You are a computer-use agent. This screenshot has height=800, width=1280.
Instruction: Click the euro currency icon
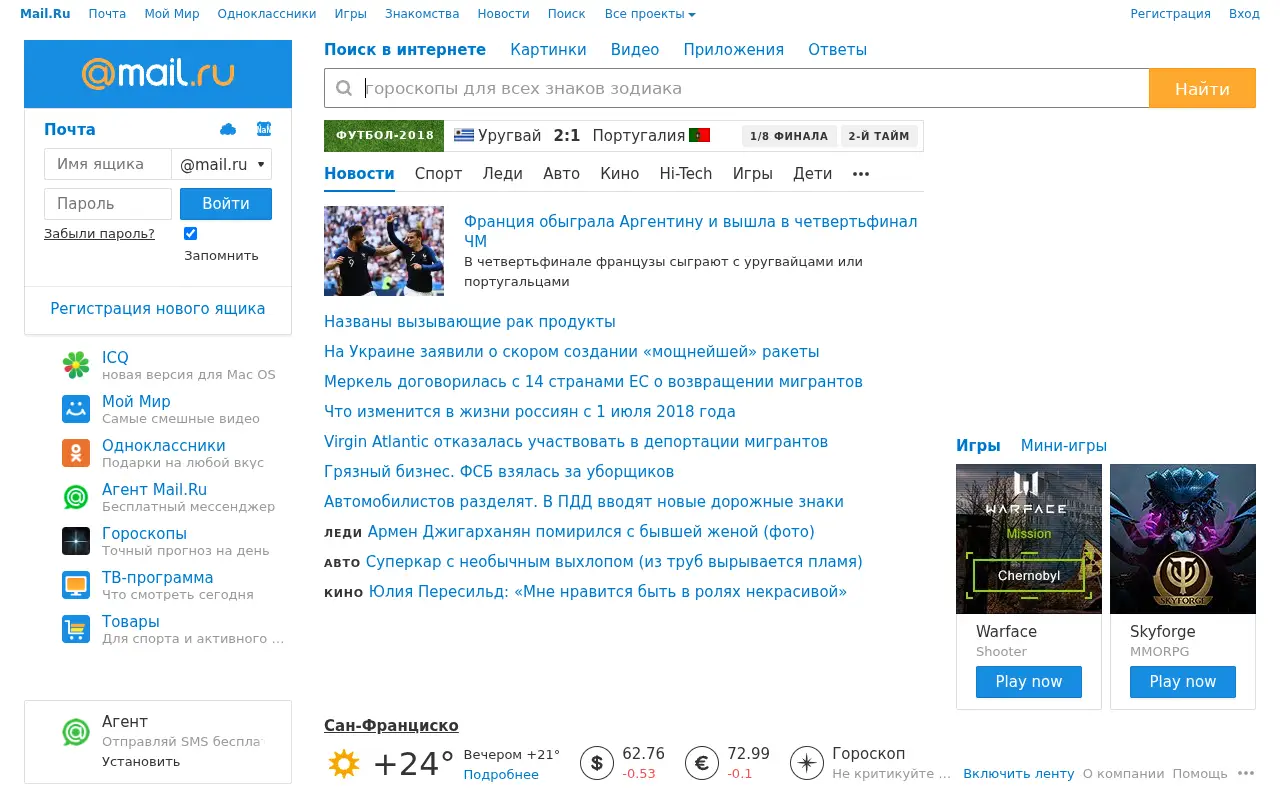coord(702,764)
